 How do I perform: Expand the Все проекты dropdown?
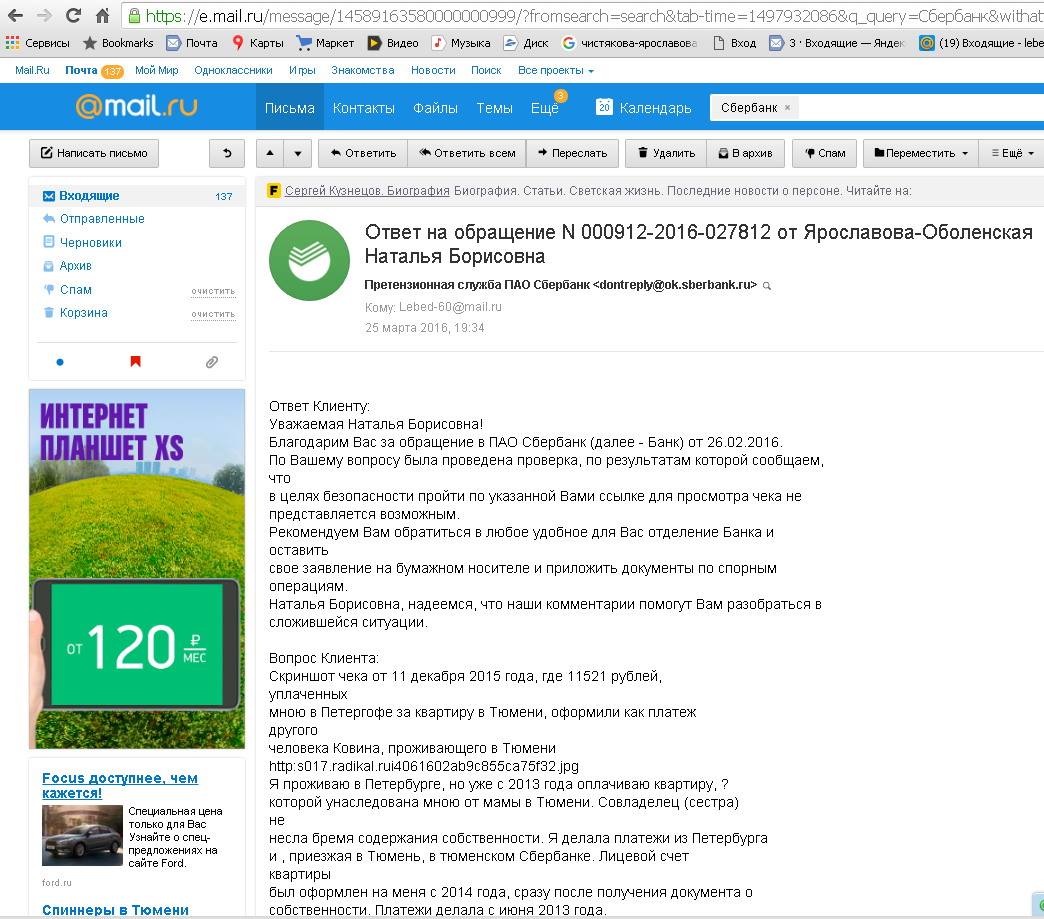[x=556, y=71]
